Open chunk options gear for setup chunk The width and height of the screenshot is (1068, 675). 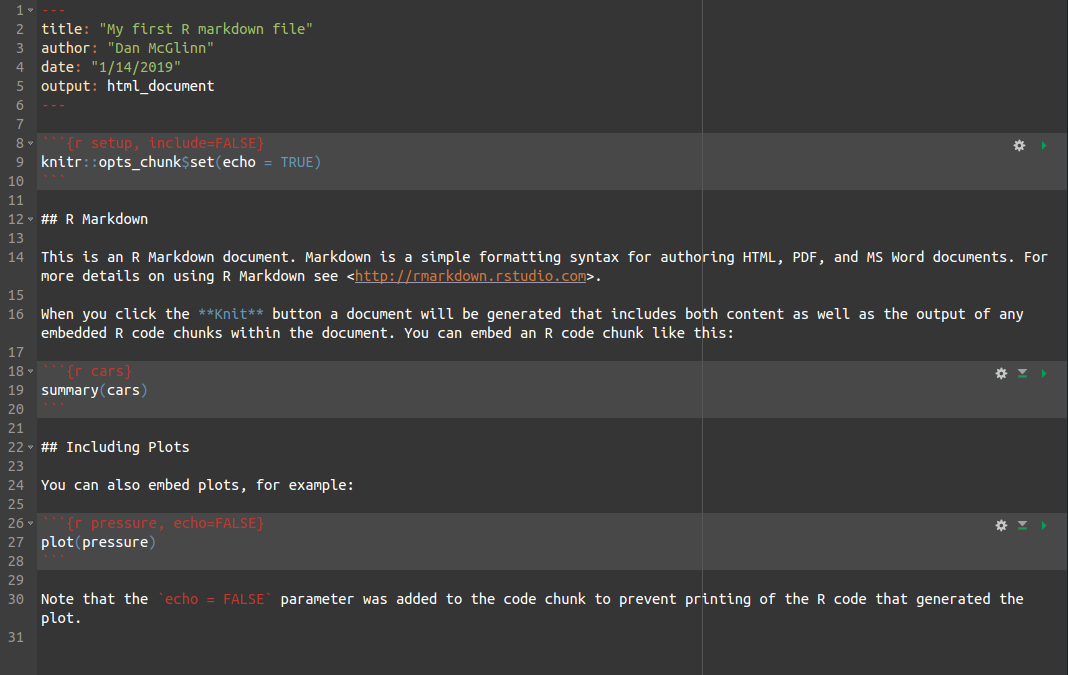coord(1019,145)
